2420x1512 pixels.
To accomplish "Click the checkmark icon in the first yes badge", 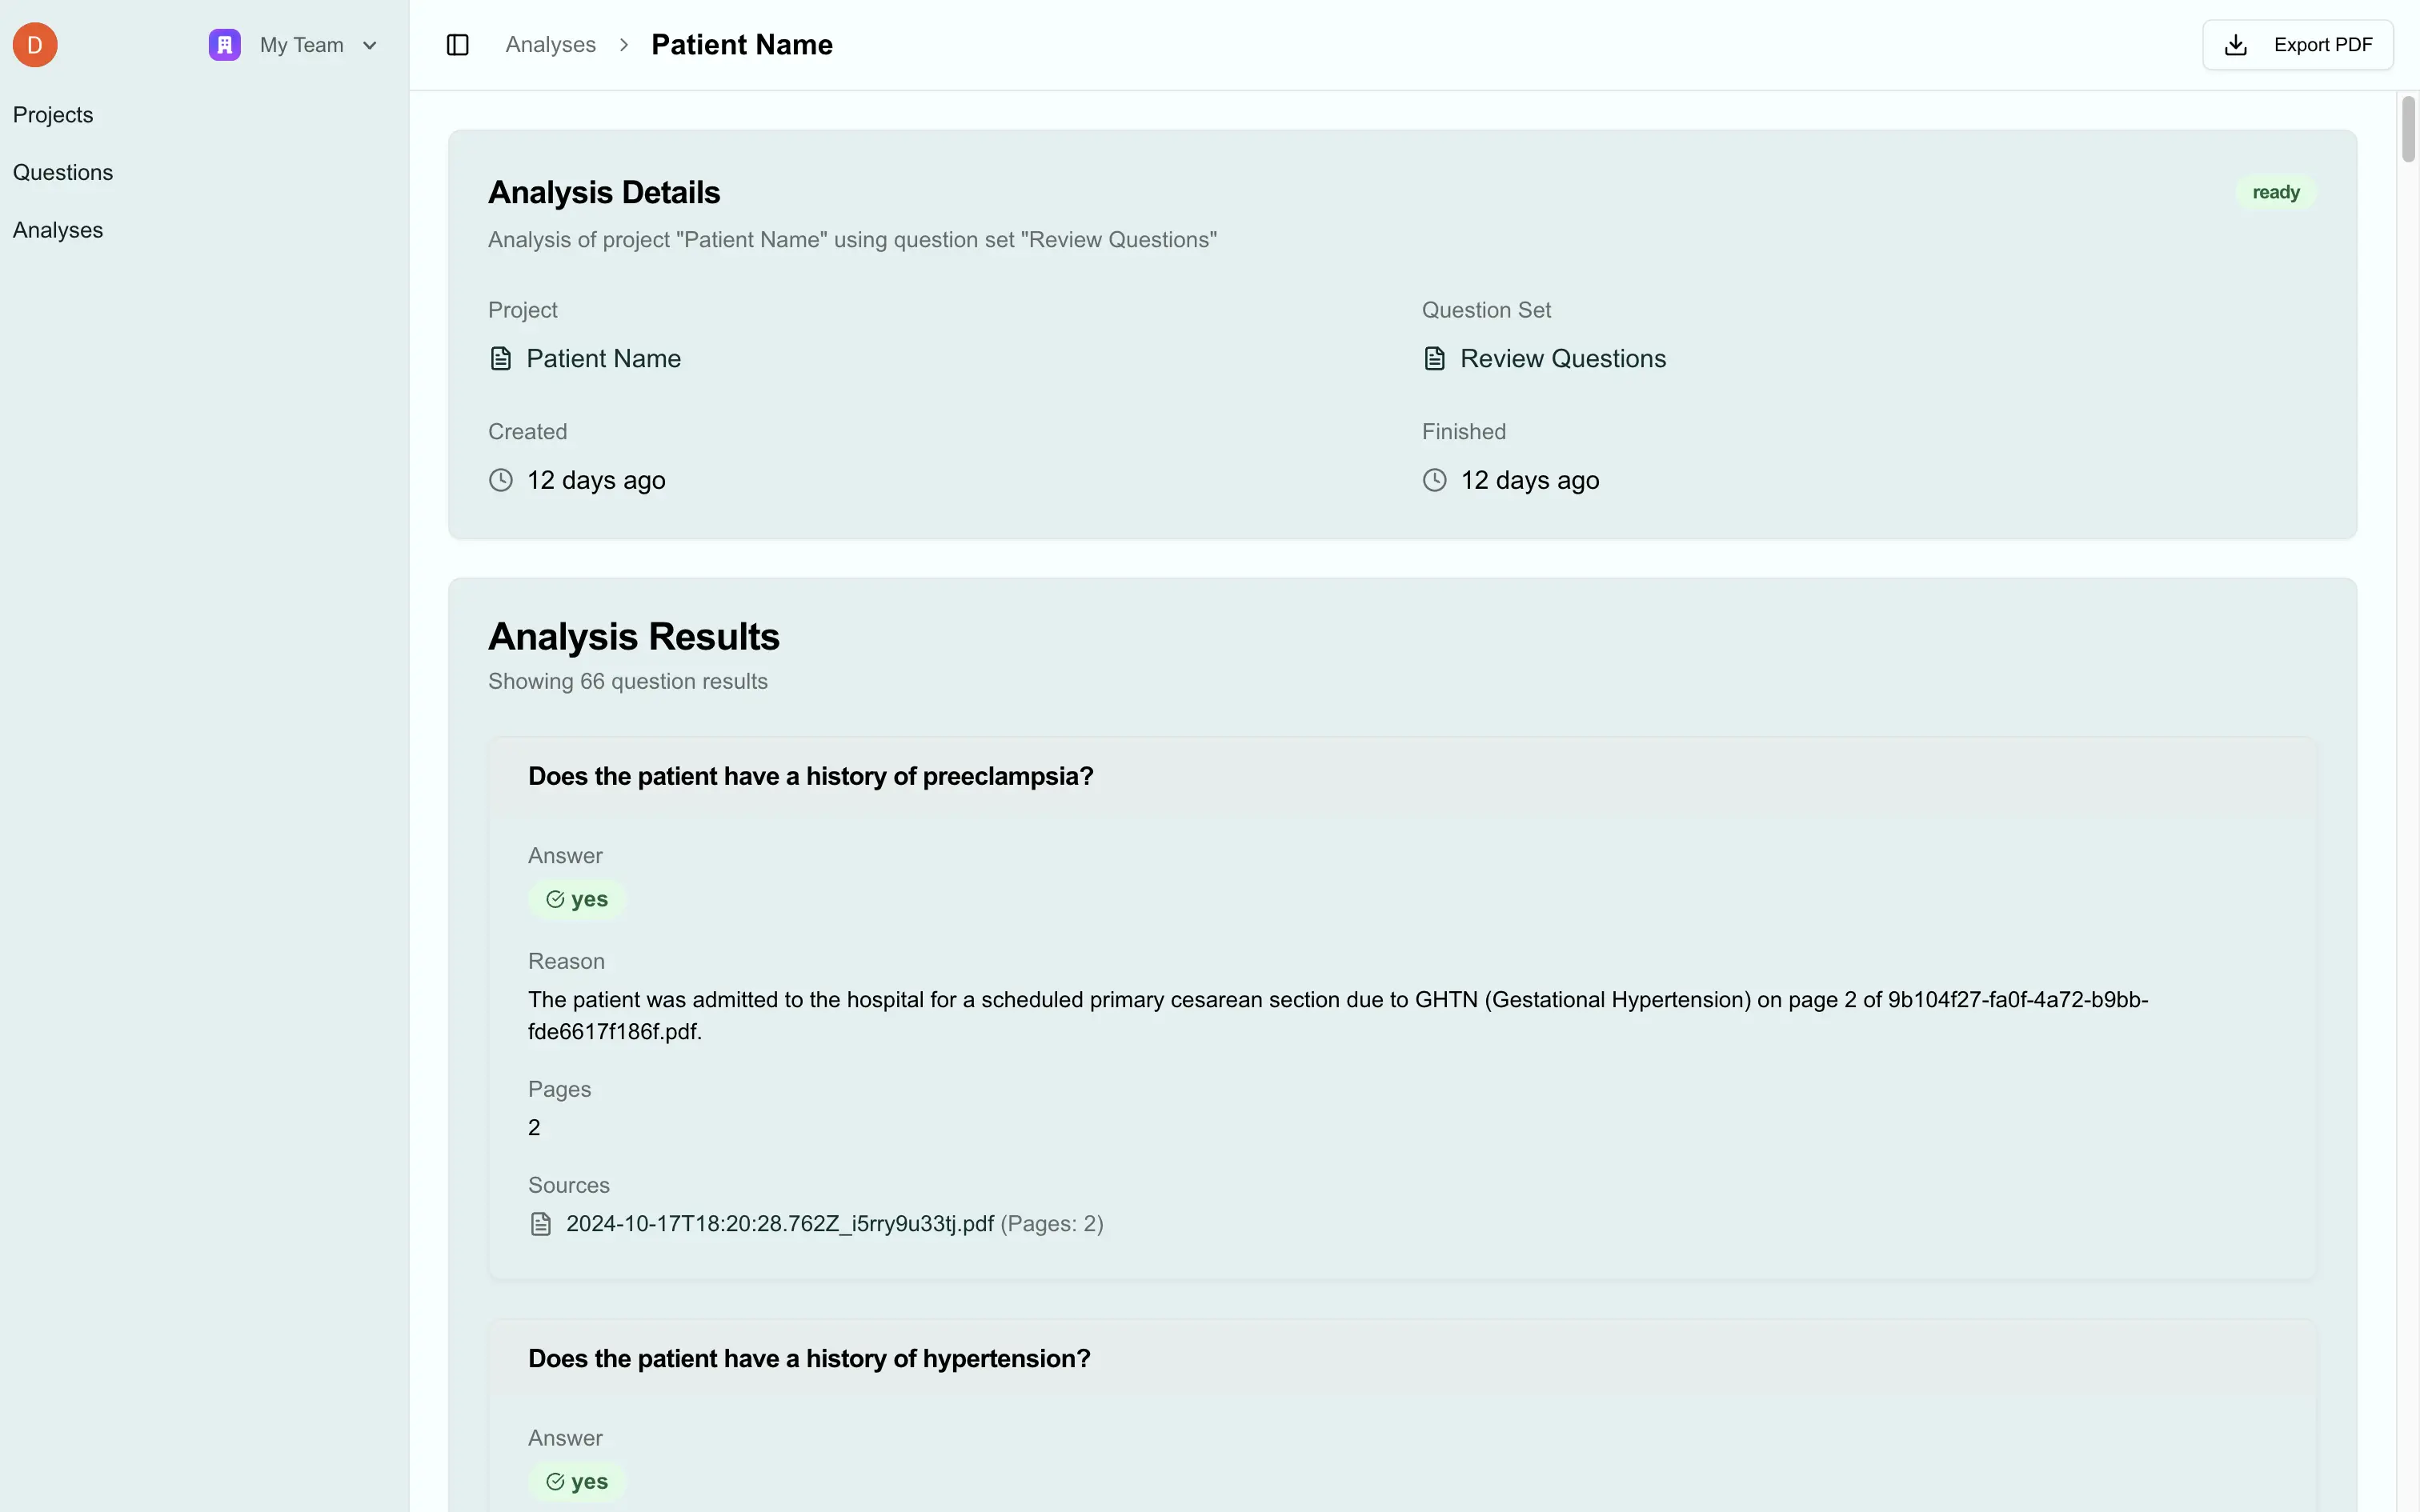I will click(555, 899).
